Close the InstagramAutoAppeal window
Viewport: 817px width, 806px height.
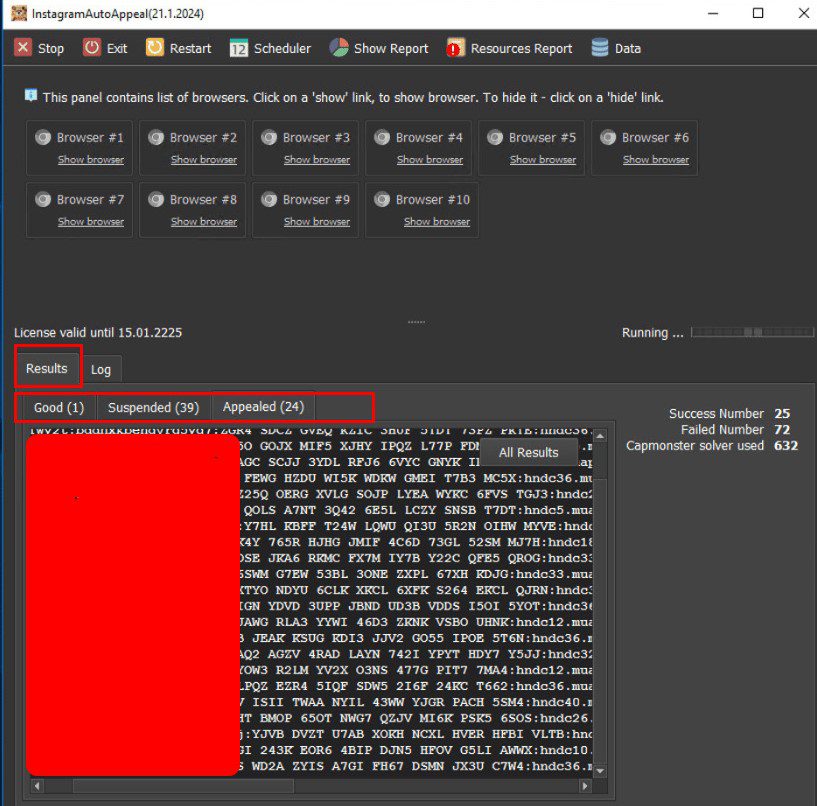point(804,13)
